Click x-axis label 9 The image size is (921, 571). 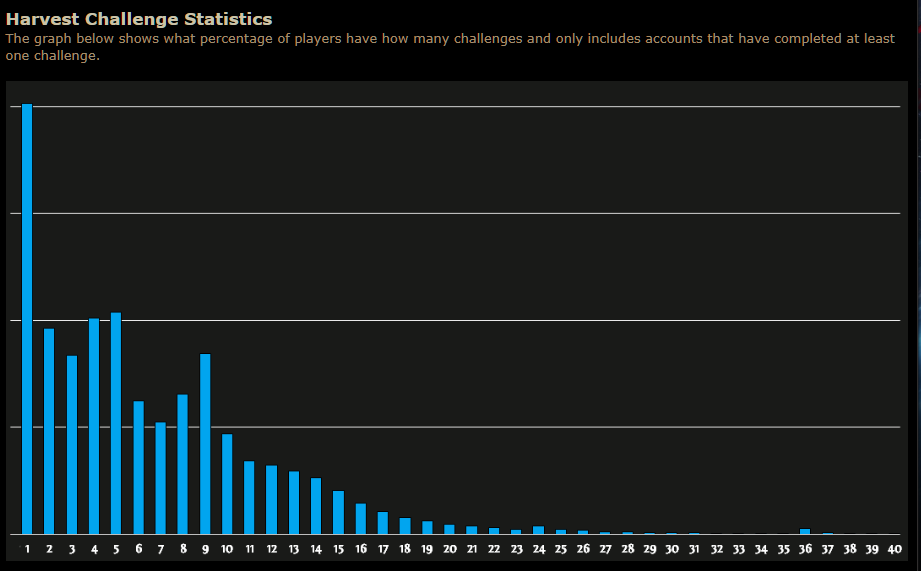click(x=205, y=549)
